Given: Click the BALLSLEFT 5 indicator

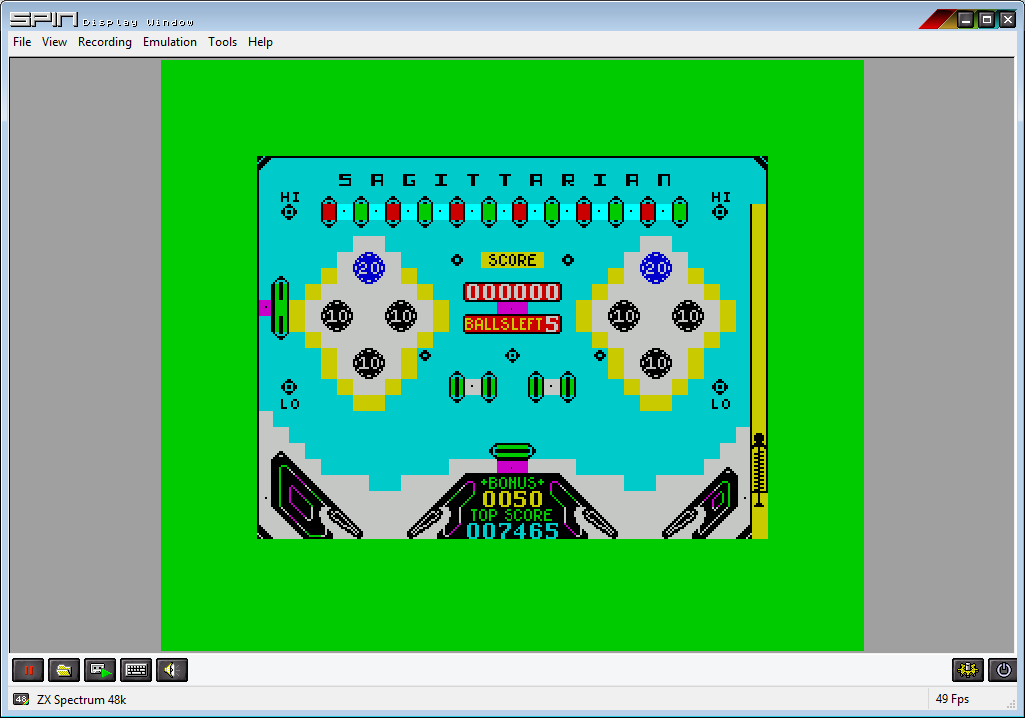Looking at the screenshot, I should click(x=512, y=324).
